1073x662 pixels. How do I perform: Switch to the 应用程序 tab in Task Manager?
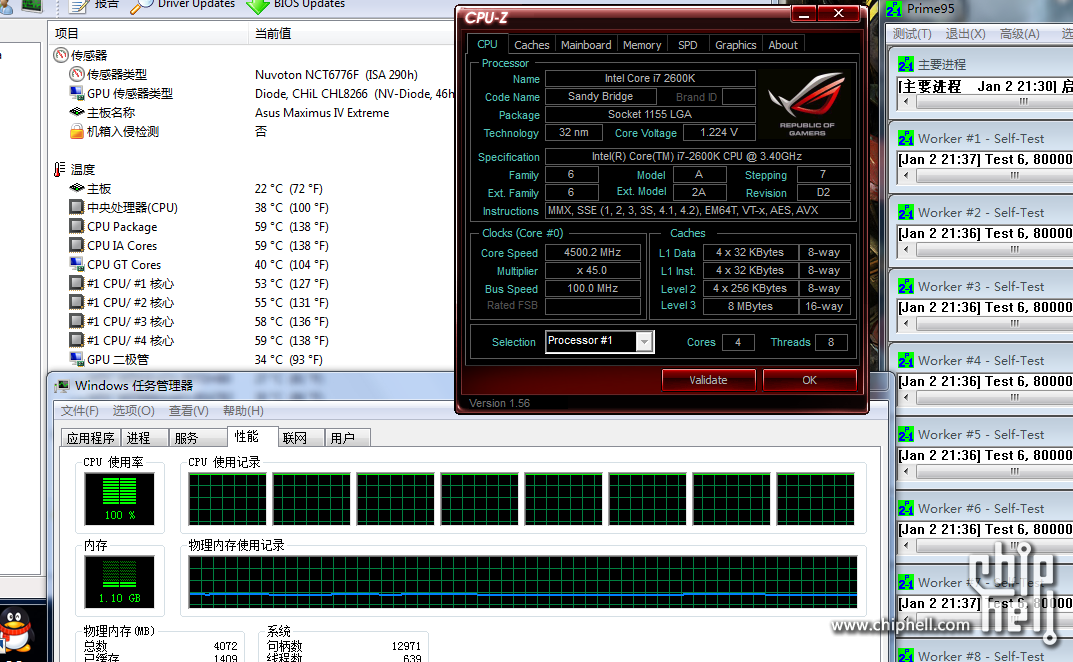coord(90,438)
